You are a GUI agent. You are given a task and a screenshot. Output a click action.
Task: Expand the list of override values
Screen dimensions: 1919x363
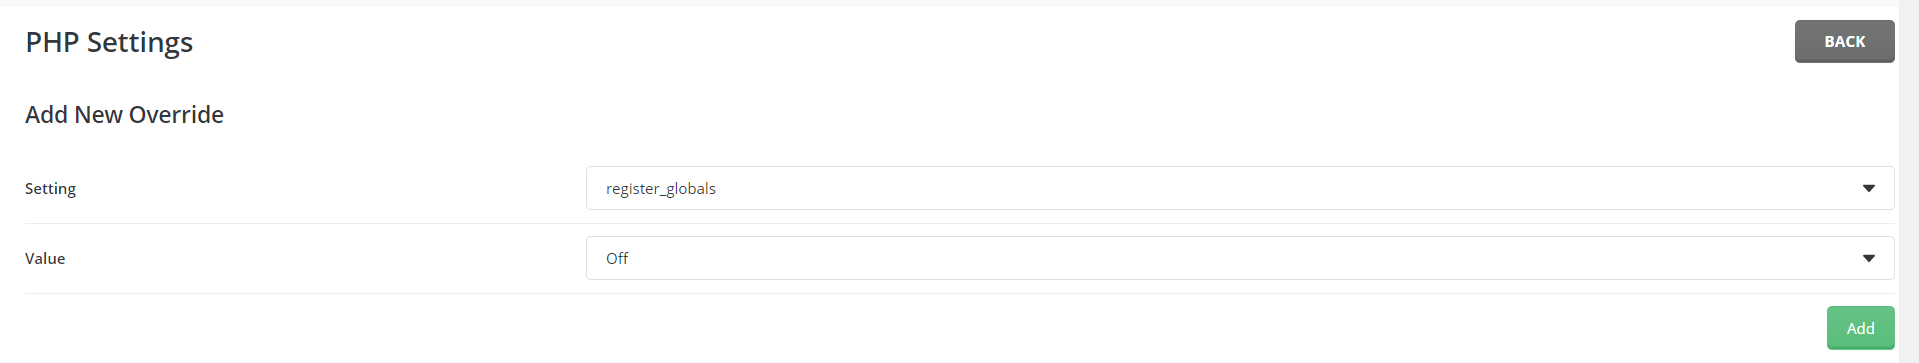[x=1240, y=258]
